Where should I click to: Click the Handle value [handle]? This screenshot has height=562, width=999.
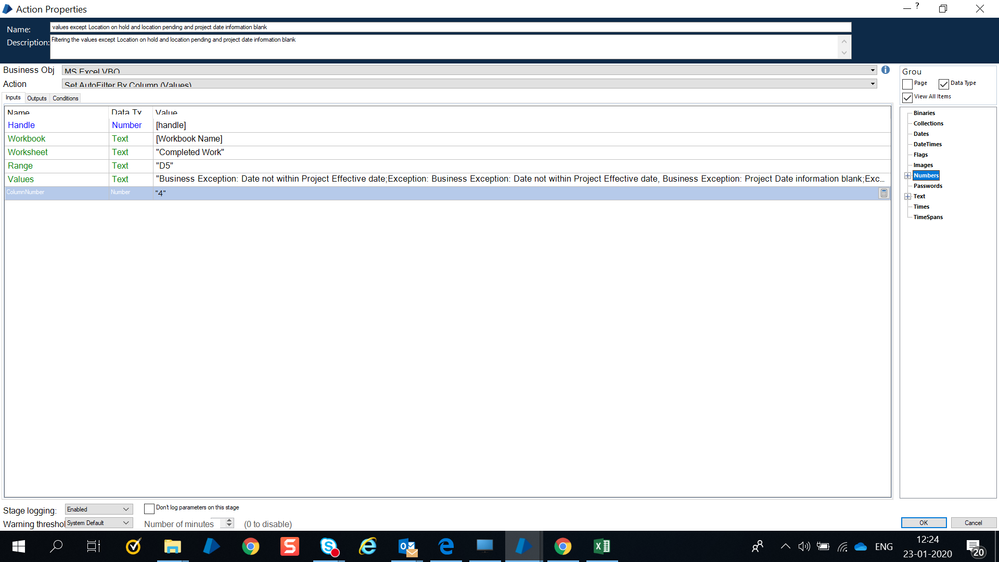171,126
